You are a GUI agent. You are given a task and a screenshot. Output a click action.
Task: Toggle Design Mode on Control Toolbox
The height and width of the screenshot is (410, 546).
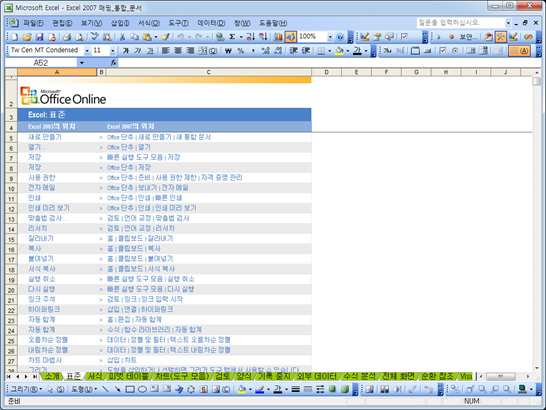click(x=365, y=37)
